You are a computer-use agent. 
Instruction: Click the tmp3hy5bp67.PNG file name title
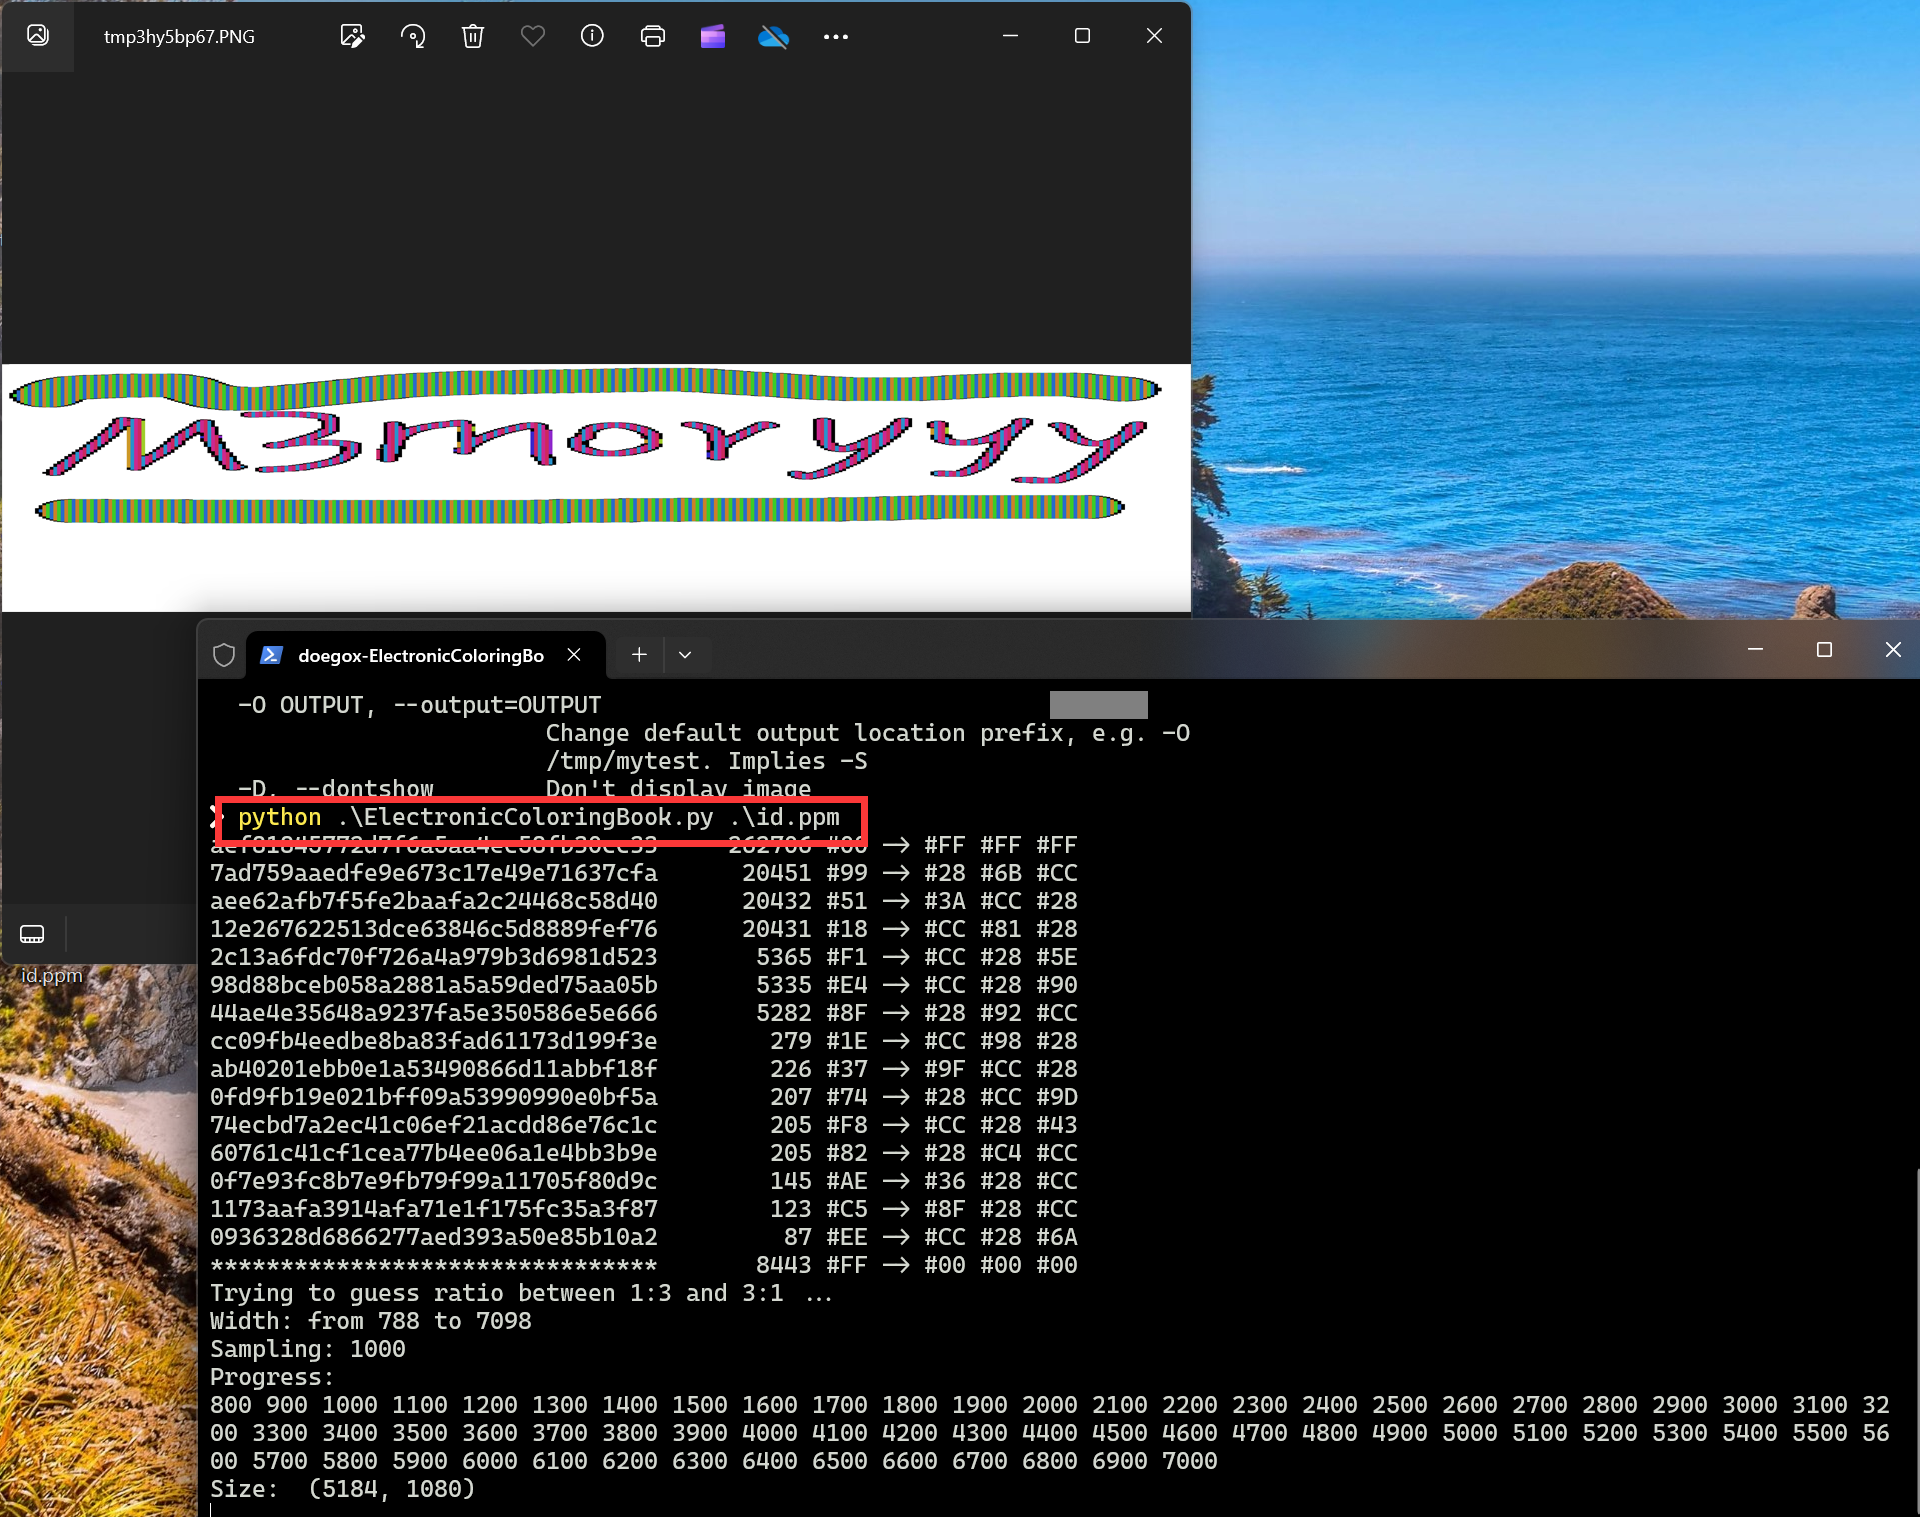point(179,37)
